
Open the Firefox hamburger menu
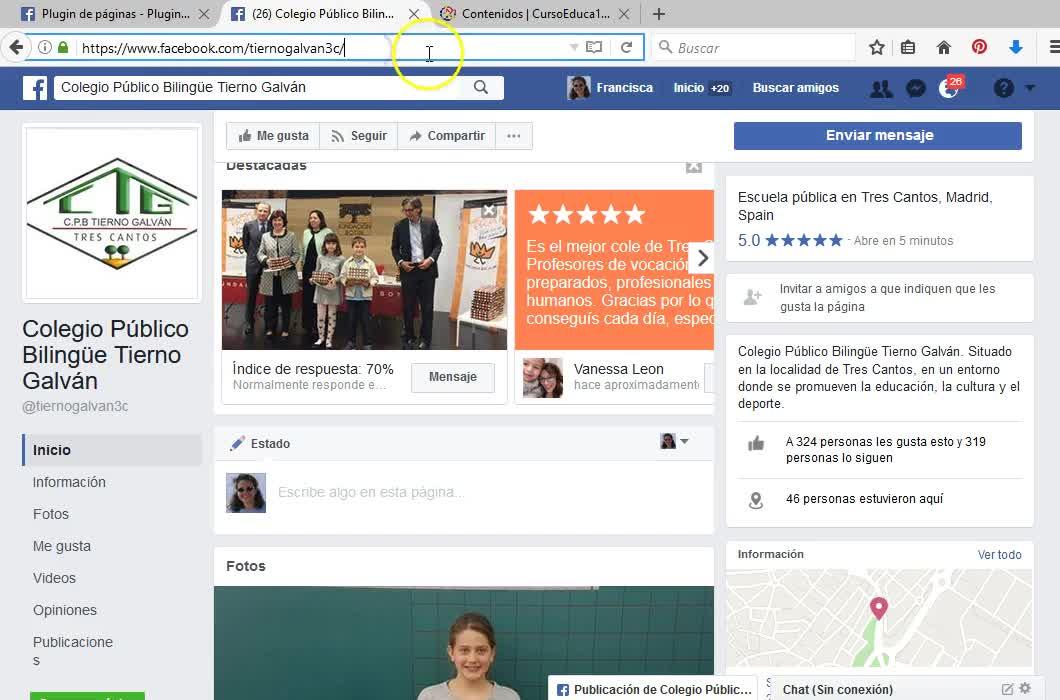1053,47
